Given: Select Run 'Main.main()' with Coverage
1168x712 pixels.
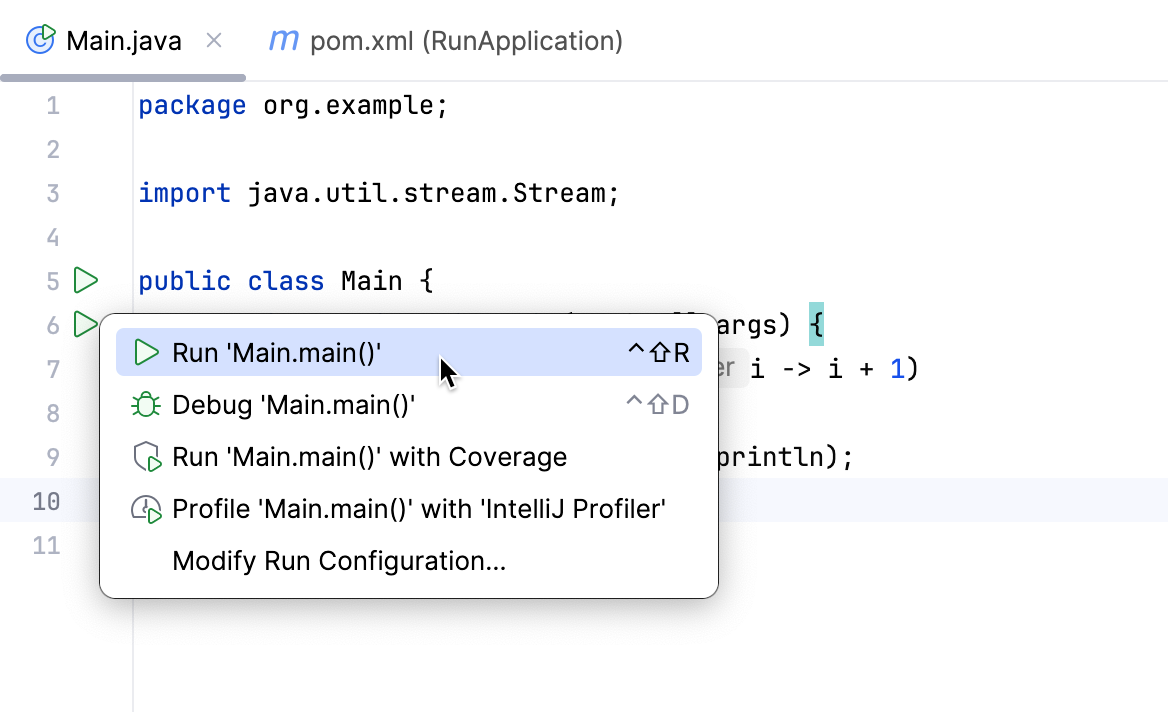Looking at the screenshot, I should (x=370, y=456).
